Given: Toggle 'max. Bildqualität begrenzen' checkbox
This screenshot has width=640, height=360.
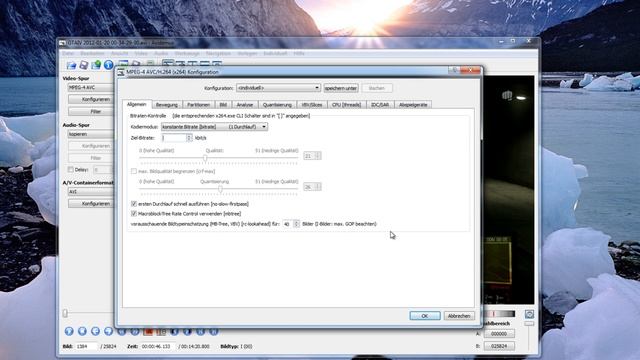Looking at the screenshot, I should click(x=134, y=171).
